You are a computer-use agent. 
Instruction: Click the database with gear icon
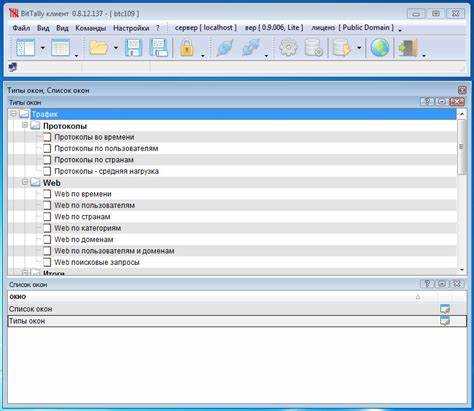click(314, 48)
